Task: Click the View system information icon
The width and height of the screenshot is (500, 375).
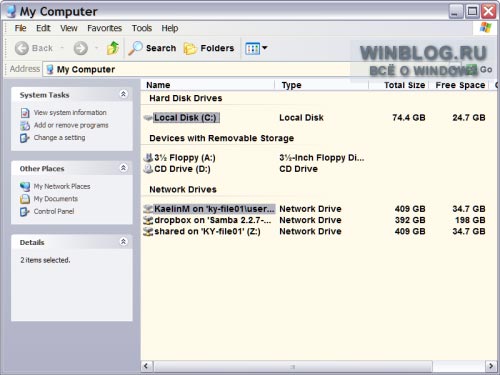Action: click(25, 113)
